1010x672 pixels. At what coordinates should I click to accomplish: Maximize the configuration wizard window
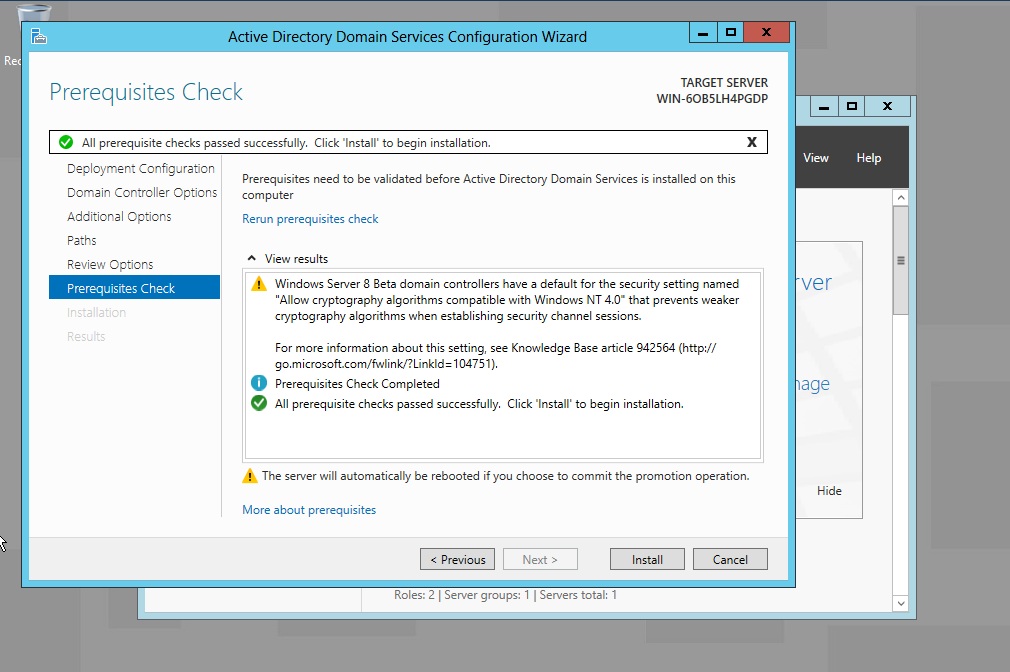coord(730,32)
